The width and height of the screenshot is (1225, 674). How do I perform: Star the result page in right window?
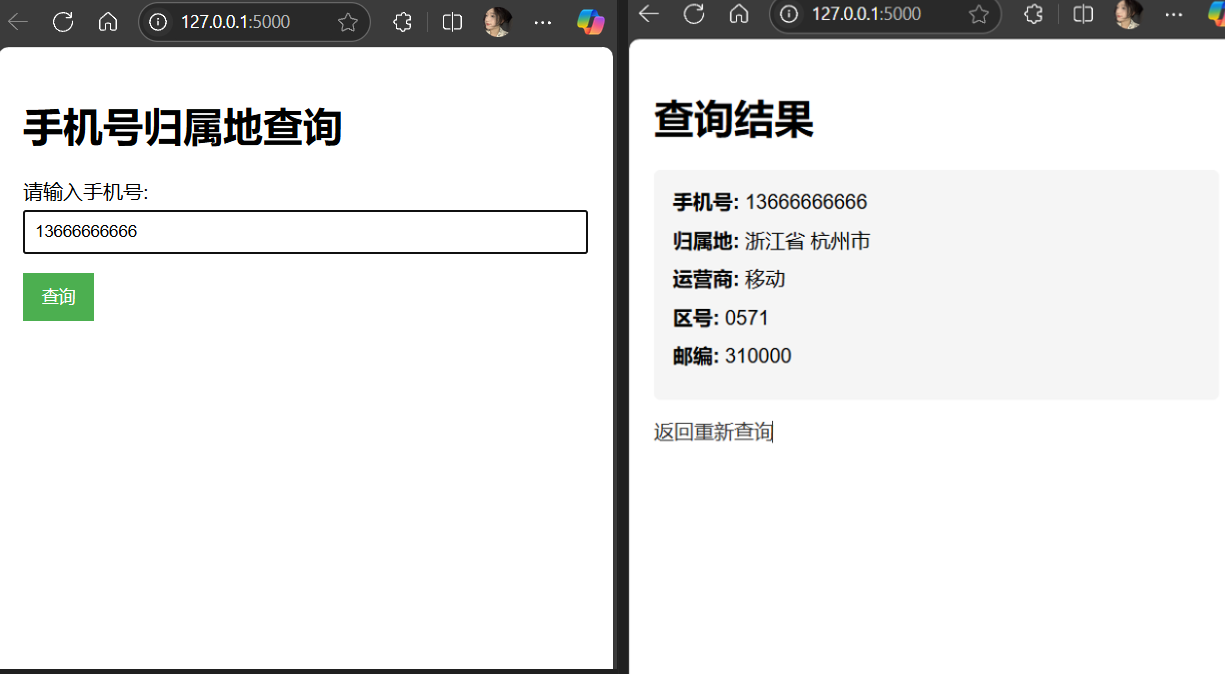point(979,14)
